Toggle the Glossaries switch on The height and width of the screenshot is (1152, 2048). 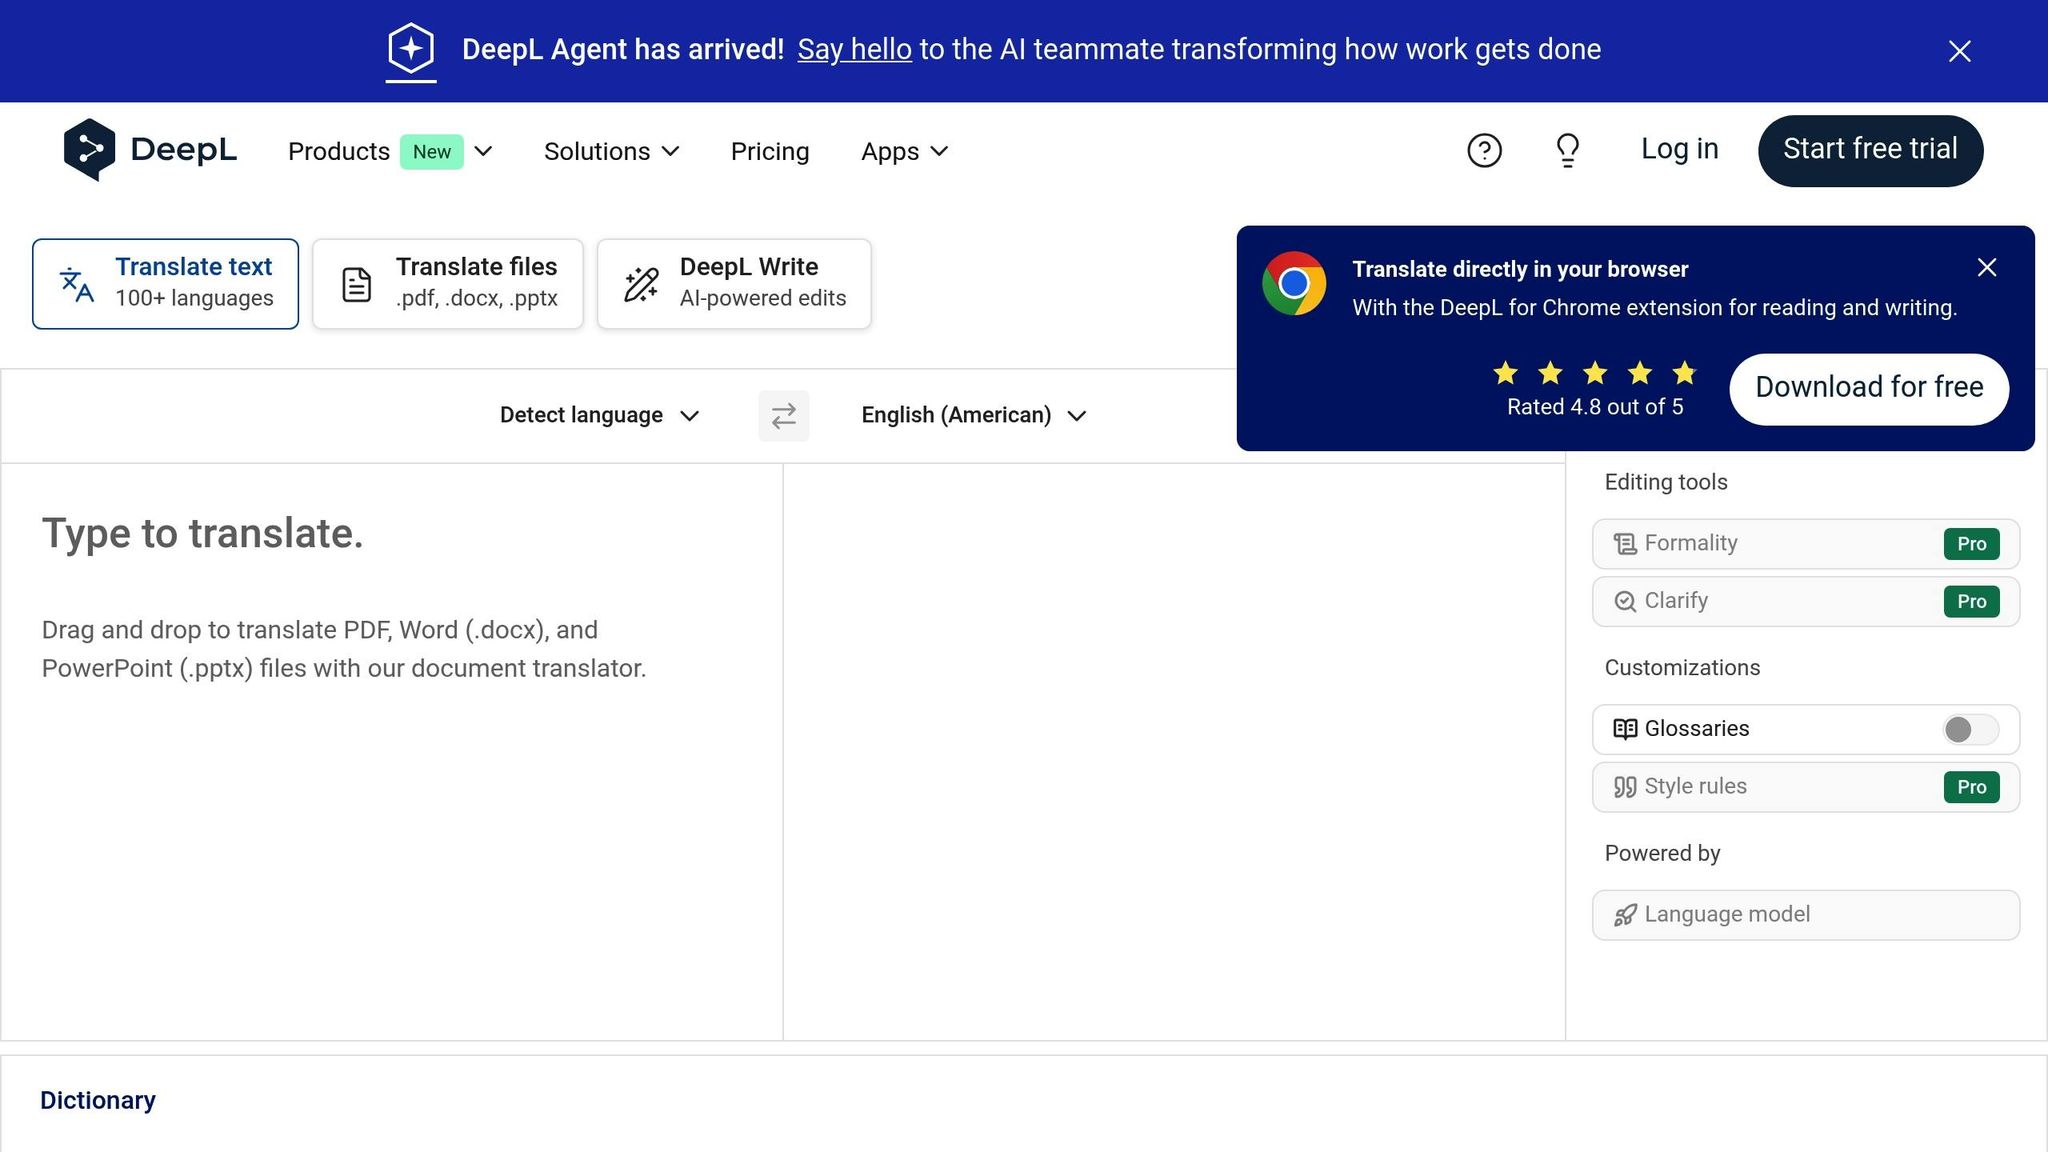point(1969,729)
